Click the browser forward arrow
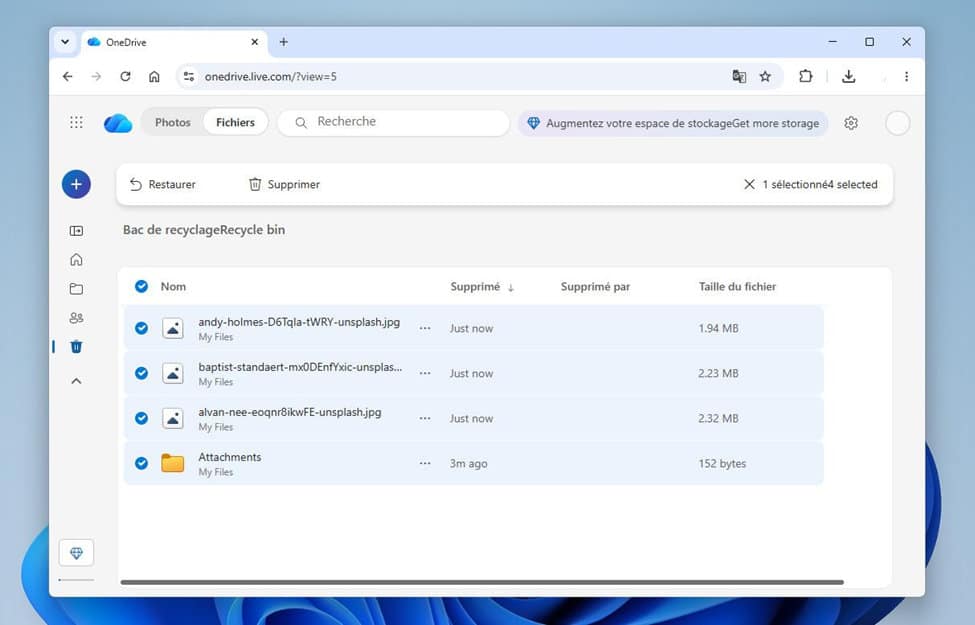Image resolution: width=975 pixels, height=625 pixels. point(96,76)
